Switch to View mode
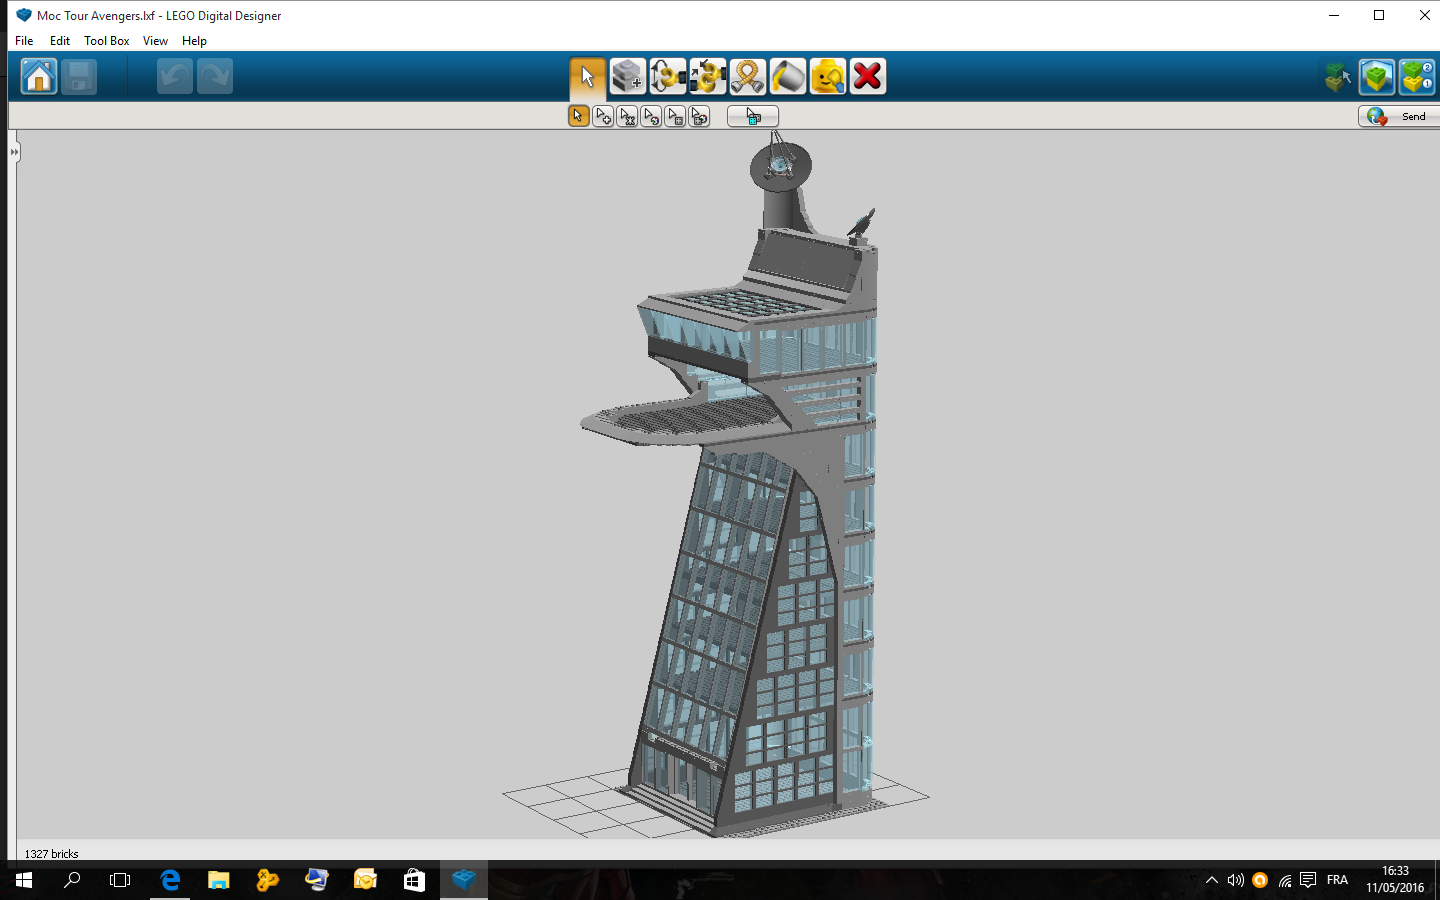The height and width of the screenshot is (900, 1440). click(x=1377, y=76)
